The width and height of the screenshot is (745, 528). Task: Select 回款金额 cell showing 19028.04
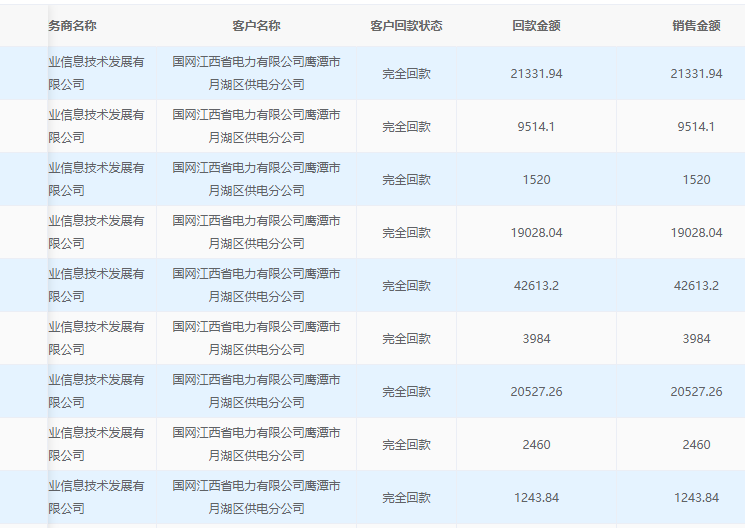click(536, 233)
